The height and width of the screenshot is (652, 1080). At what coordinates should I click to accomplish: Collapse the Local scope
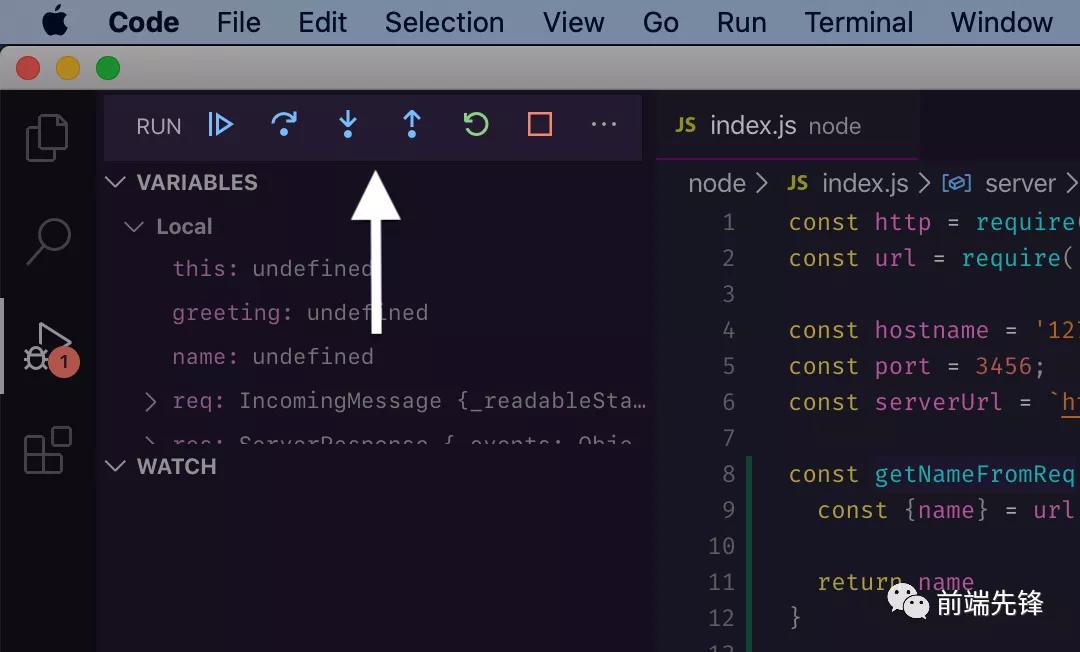coord(134,226)
